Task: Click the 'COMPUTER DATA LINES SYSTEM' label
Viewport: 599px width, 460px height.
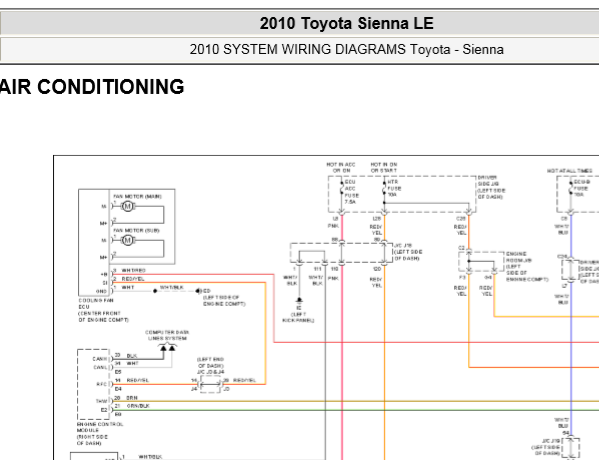Action: point(167,335)
